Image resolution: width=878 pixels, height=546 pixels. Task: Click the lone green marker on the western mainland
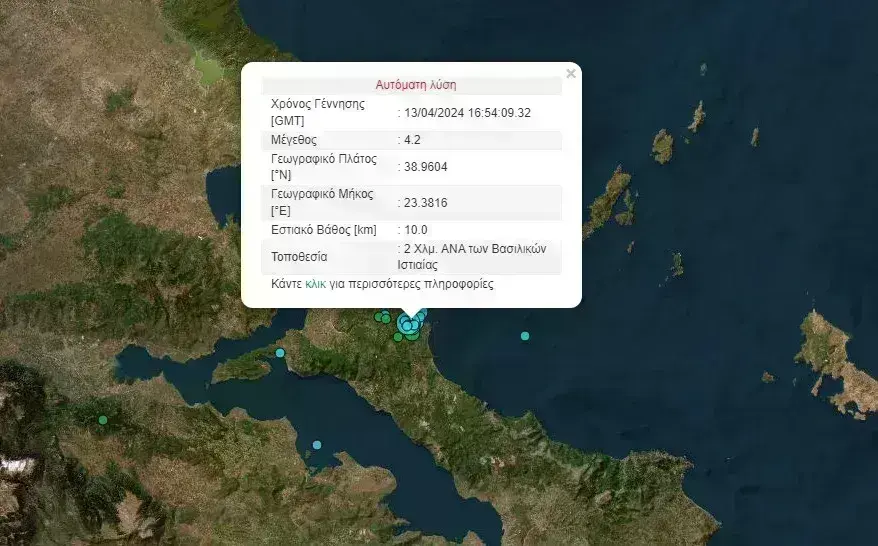pos(102,420)
